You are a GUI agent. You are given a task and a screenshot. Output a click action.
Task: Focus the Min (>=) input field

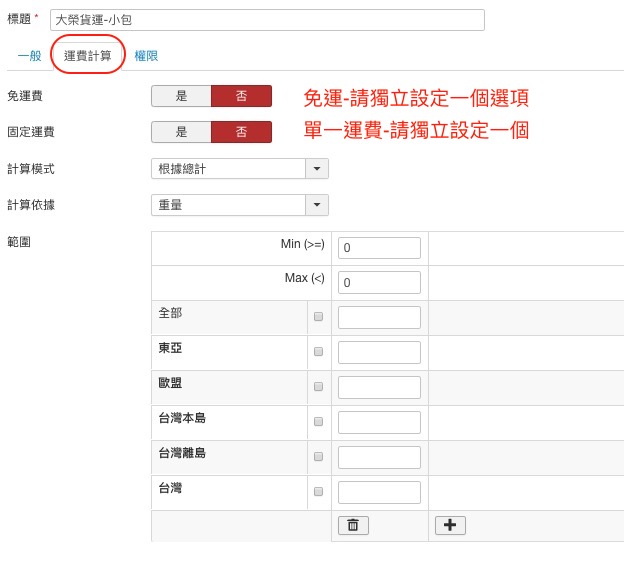click(379, 248)
